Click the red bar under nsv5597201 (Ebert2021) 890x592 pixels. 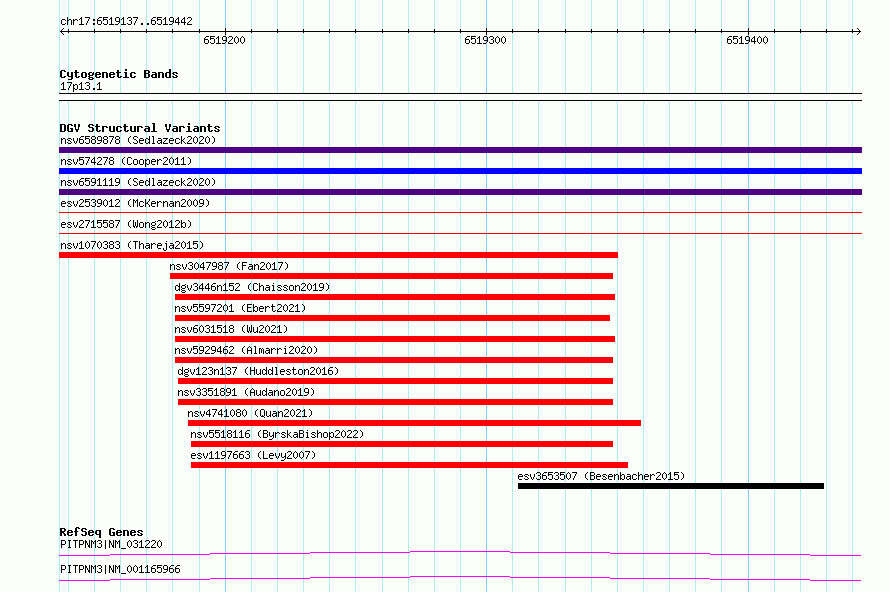coord(392,318)
